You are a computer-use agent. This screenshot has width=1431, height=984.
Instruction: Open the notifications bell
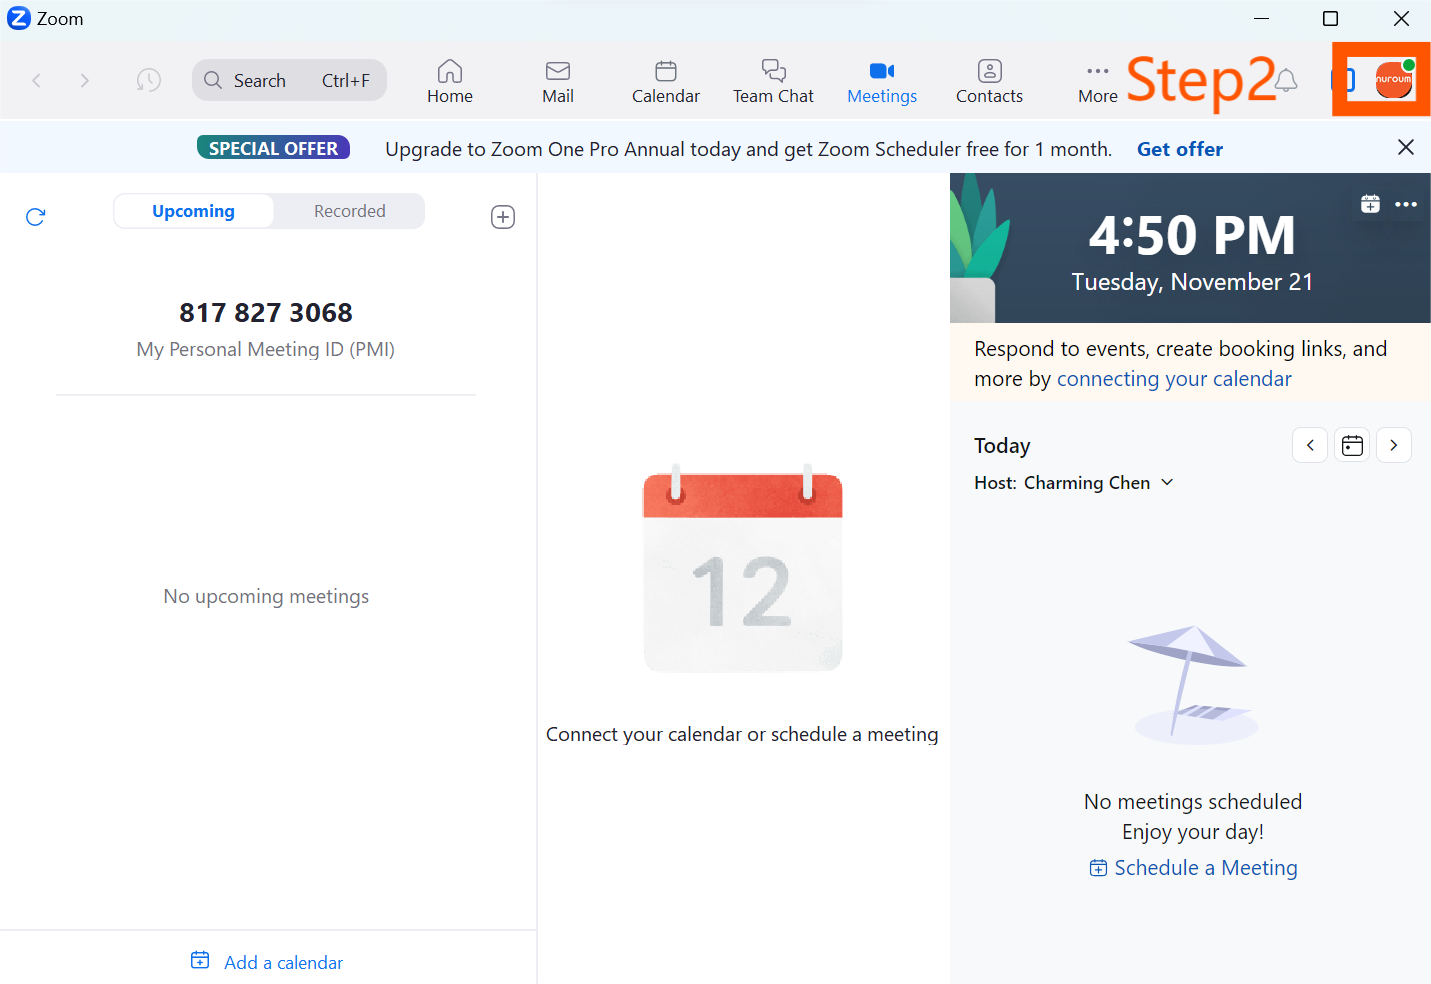point(1286,80)
